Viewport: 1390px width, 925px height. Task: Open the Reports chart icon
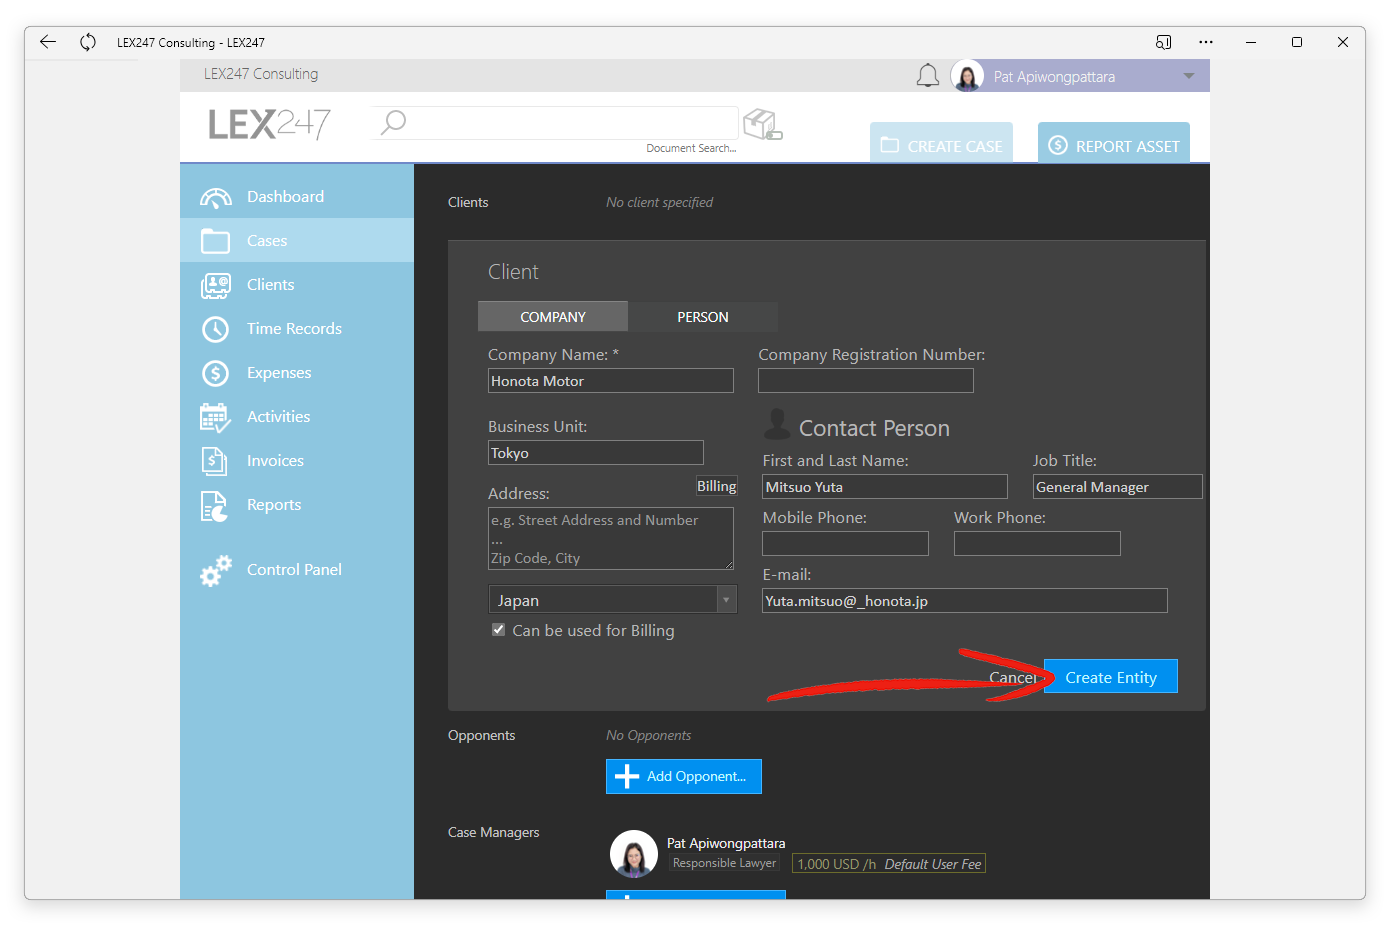point(214,506)
